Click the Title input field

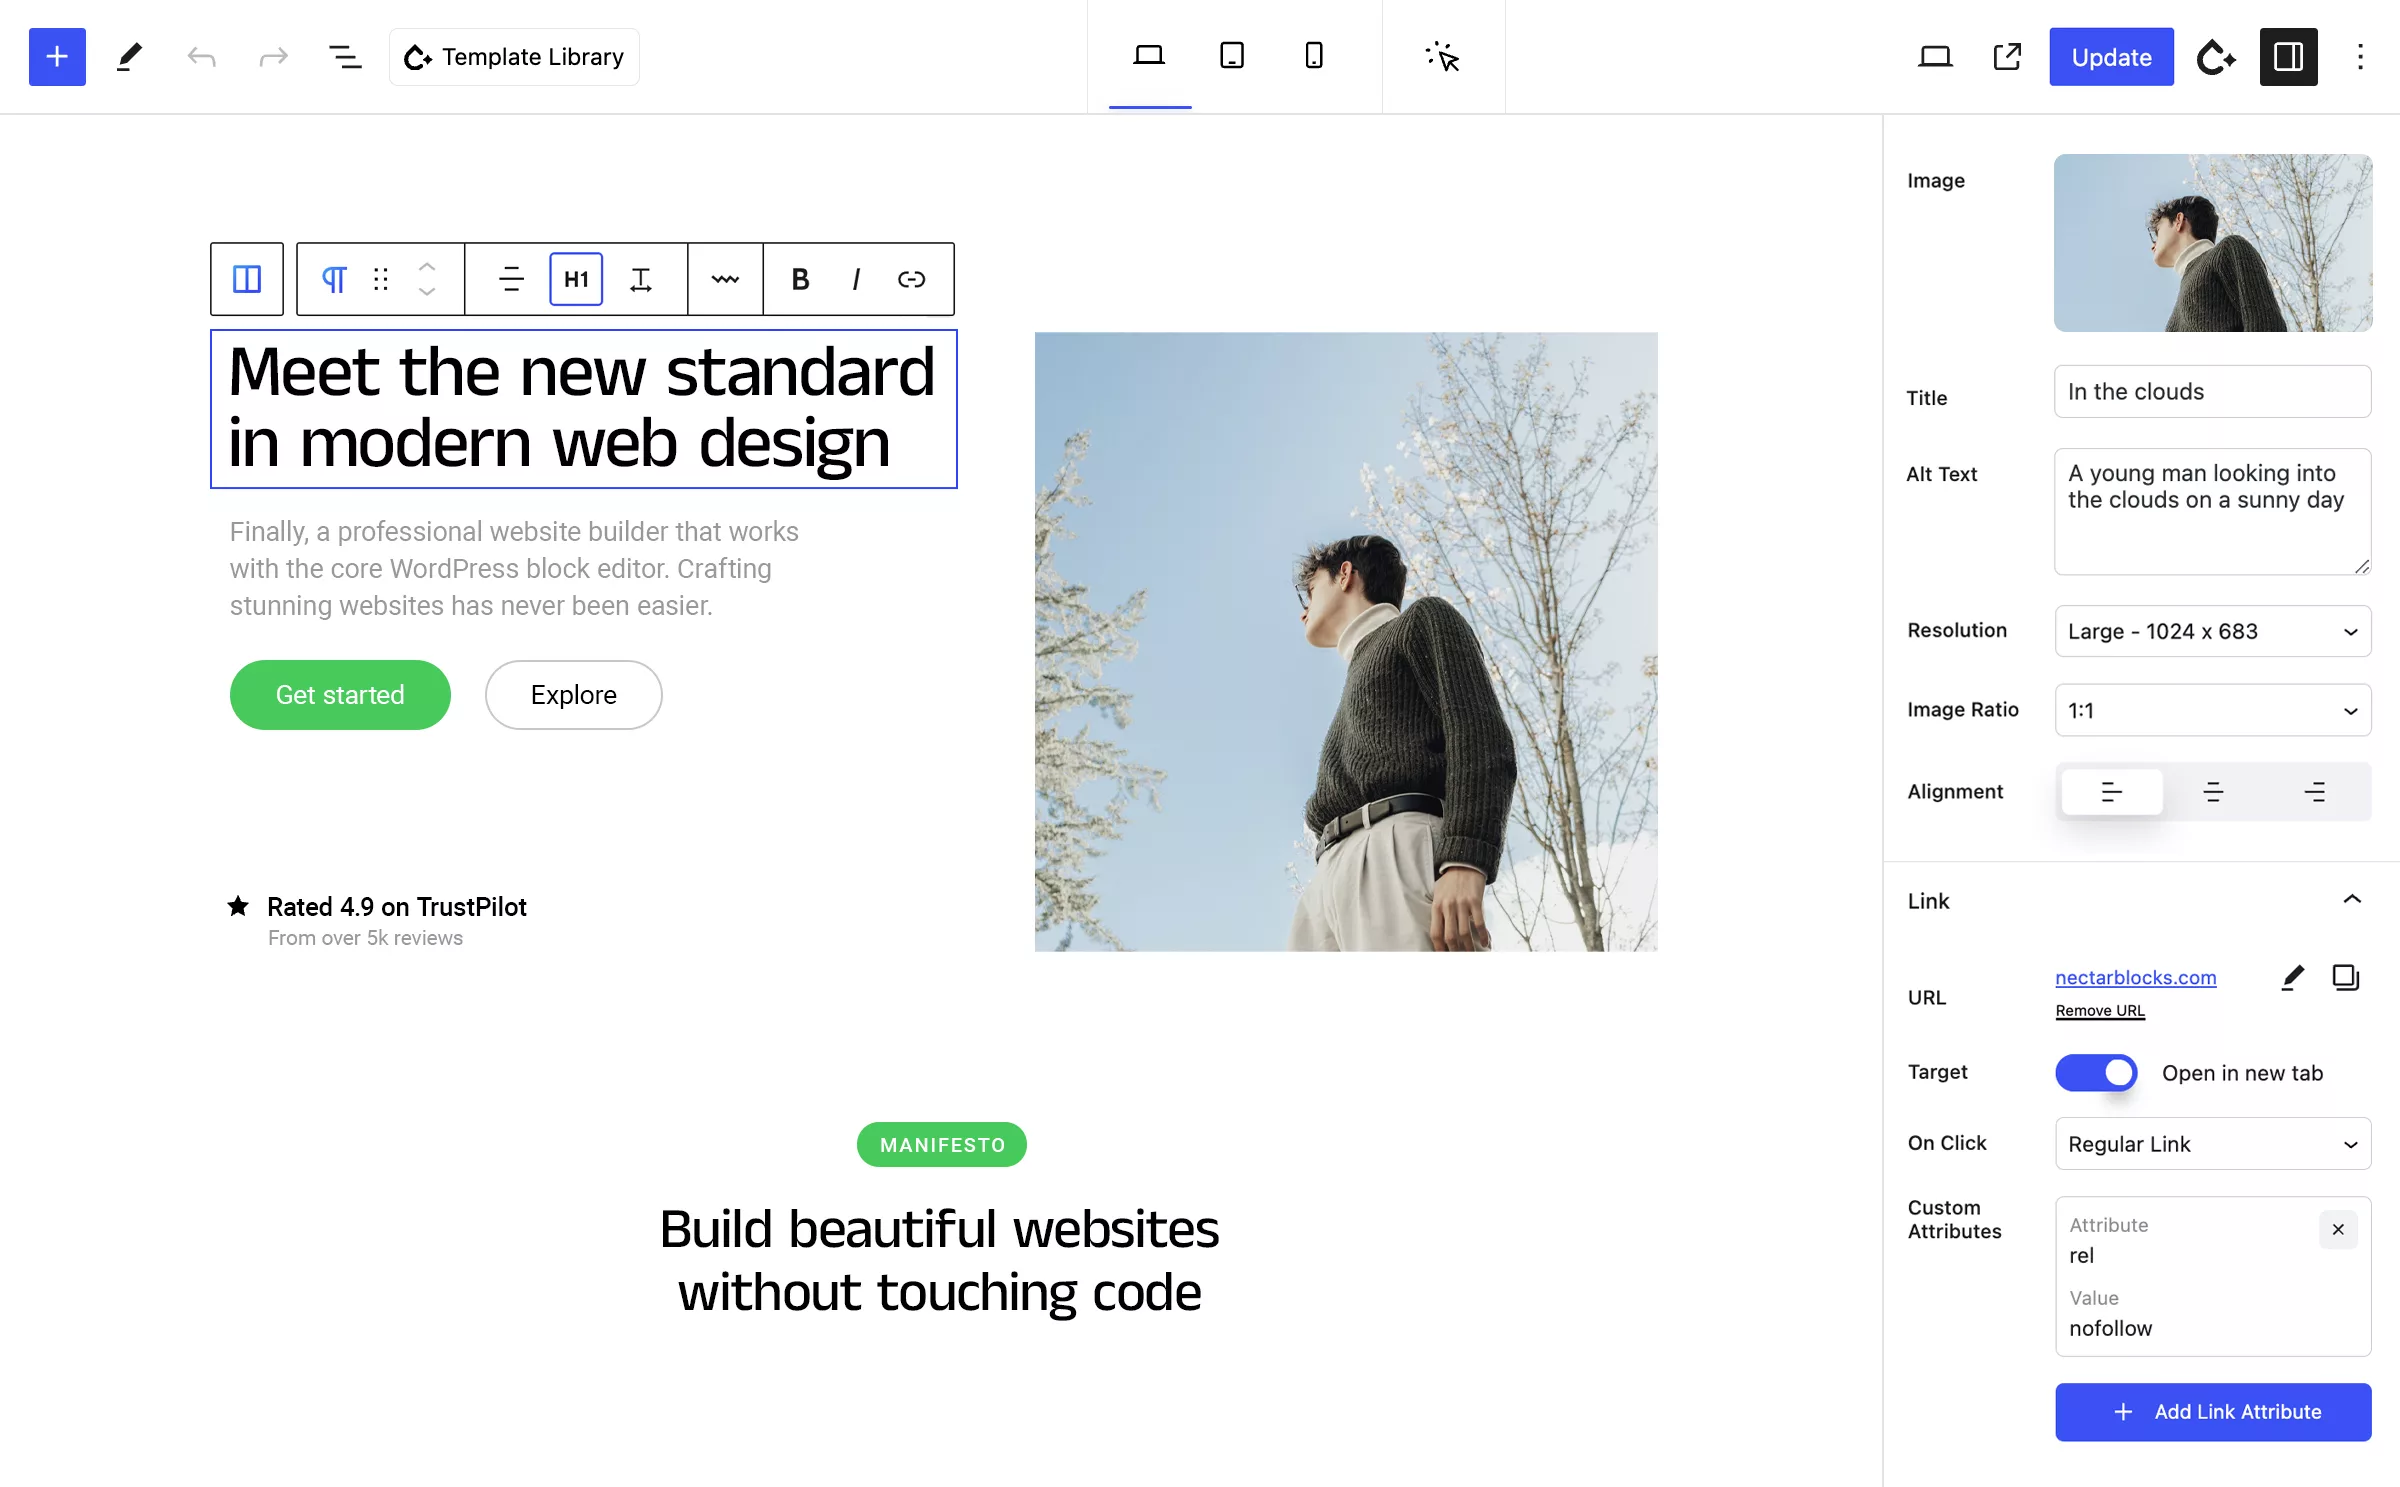pyautogui.click(x=2213, y=392)
